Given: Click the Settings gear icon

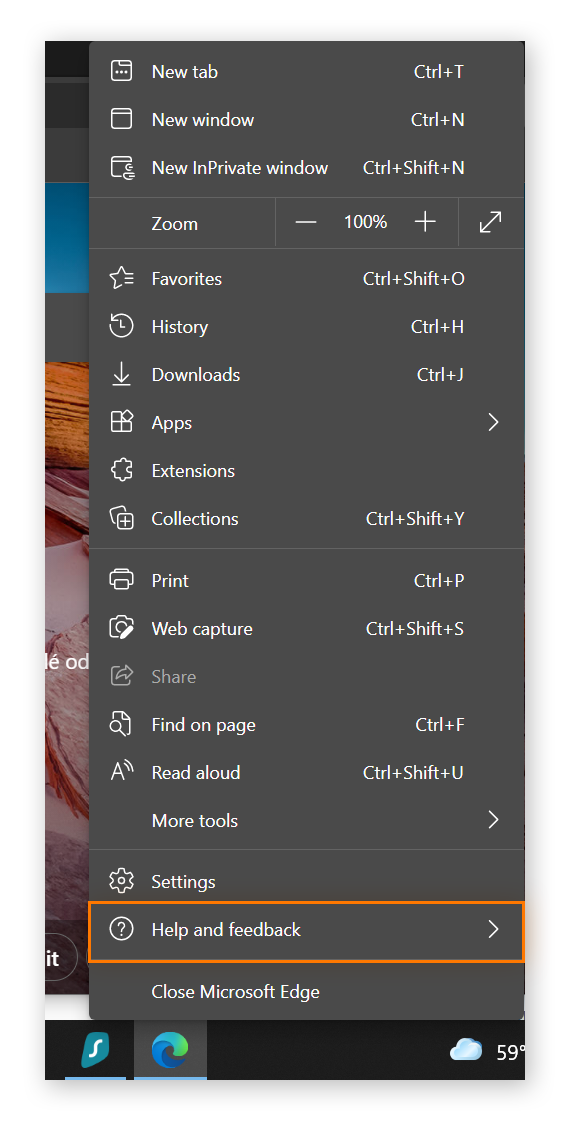Looking at the screenshot, I should pyautogui.click(x=121, y=881).
